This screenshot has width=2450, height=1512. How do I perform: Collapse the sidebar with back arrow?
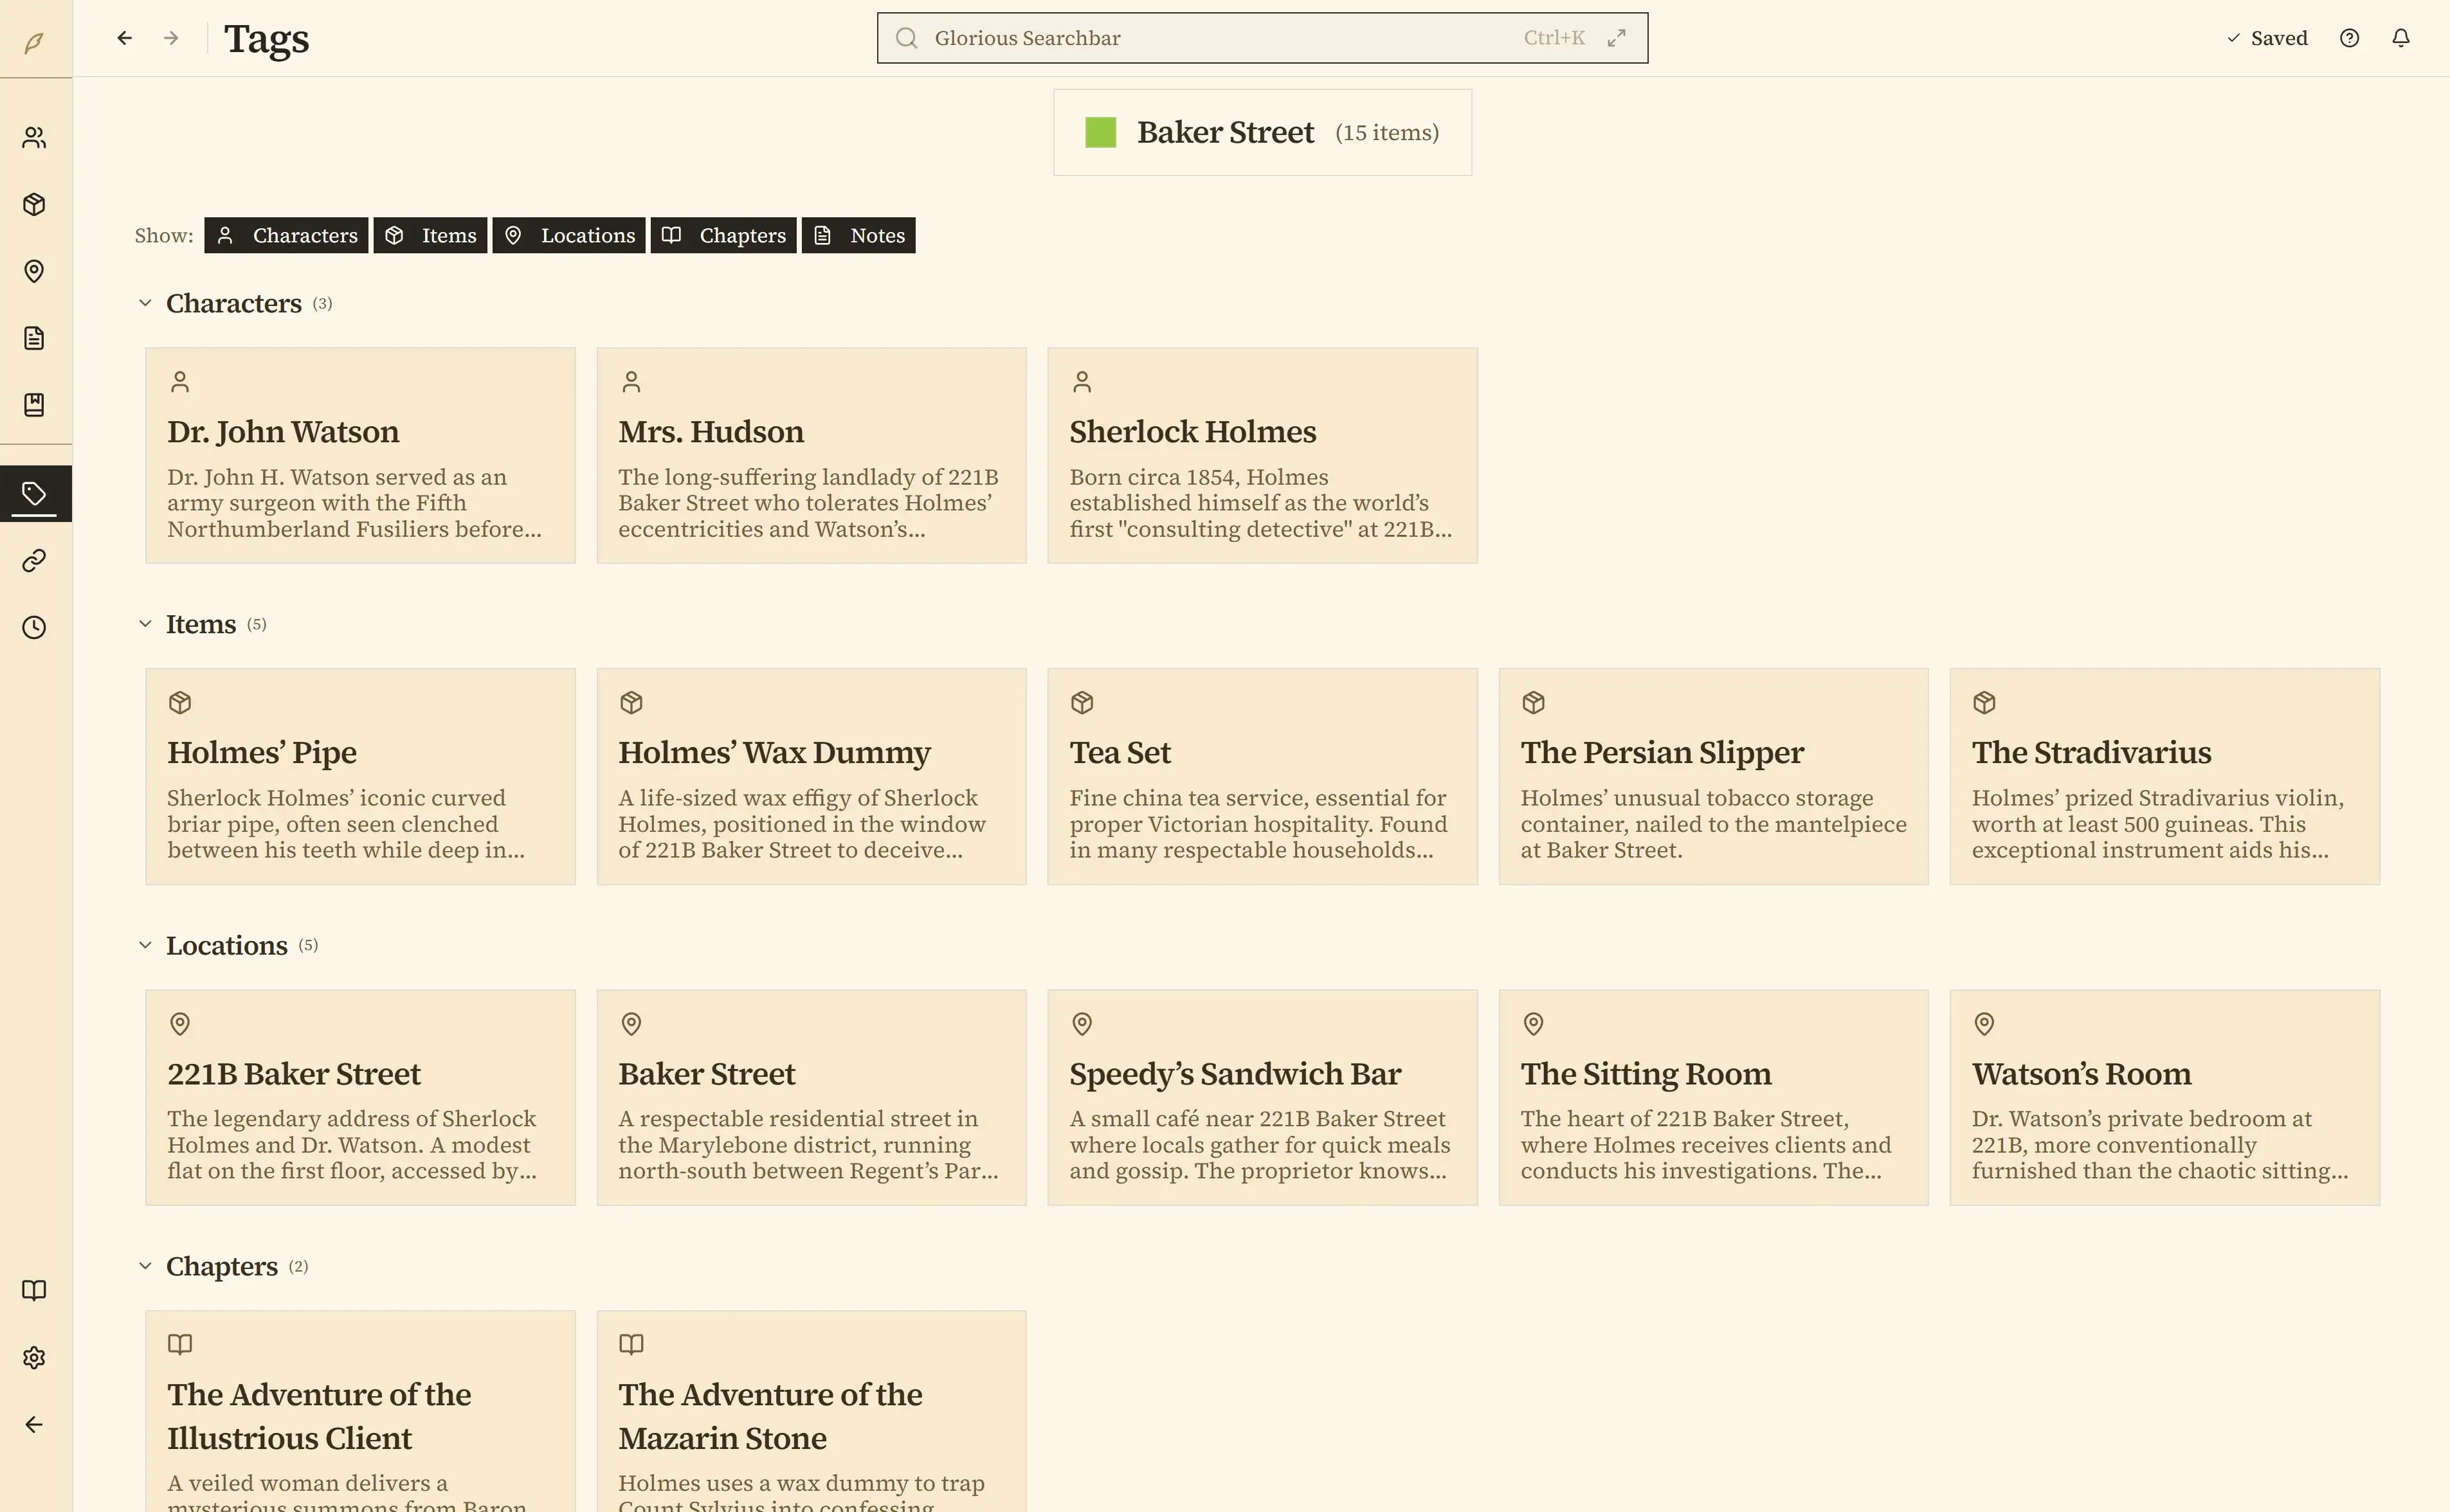click(x=35, y=1424)
